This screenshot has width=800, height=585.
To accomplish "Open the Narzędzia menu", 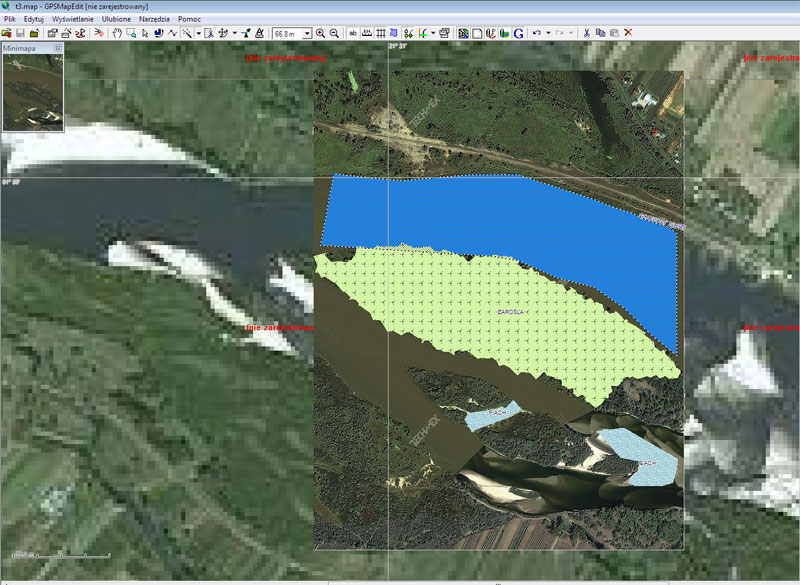I will [153, 19].
